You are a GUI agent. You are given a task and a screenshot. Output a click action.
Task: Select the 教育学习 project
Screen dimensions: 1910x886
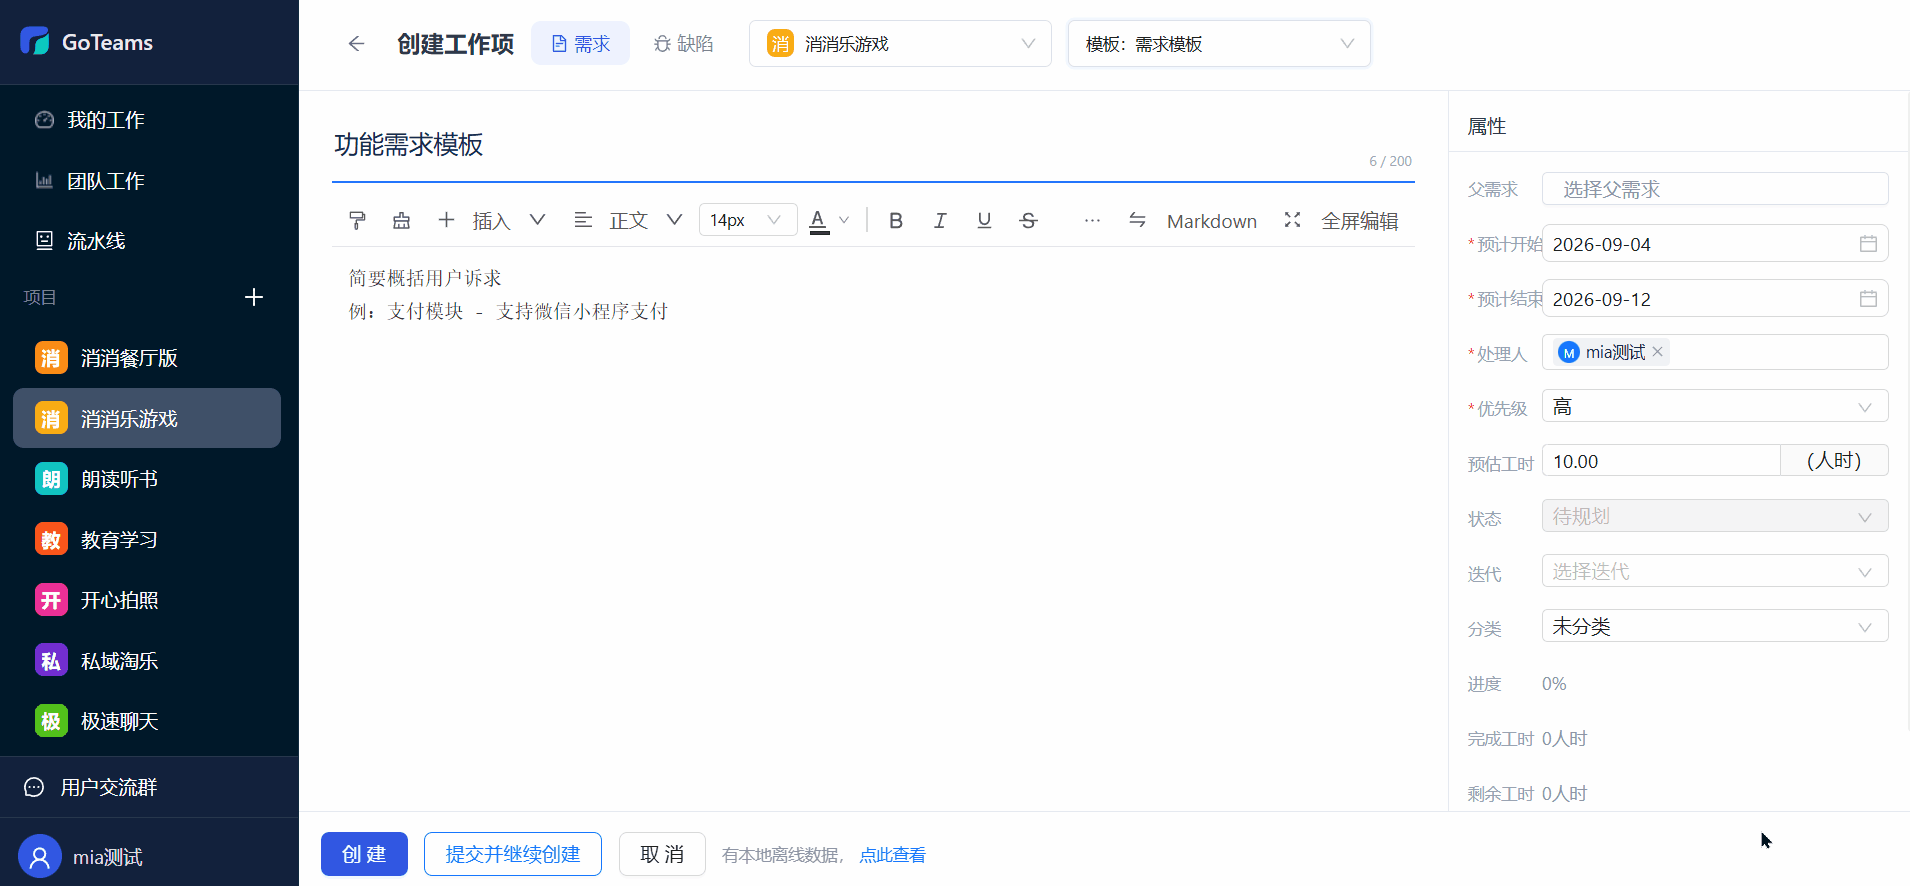[x=147, y=540]
